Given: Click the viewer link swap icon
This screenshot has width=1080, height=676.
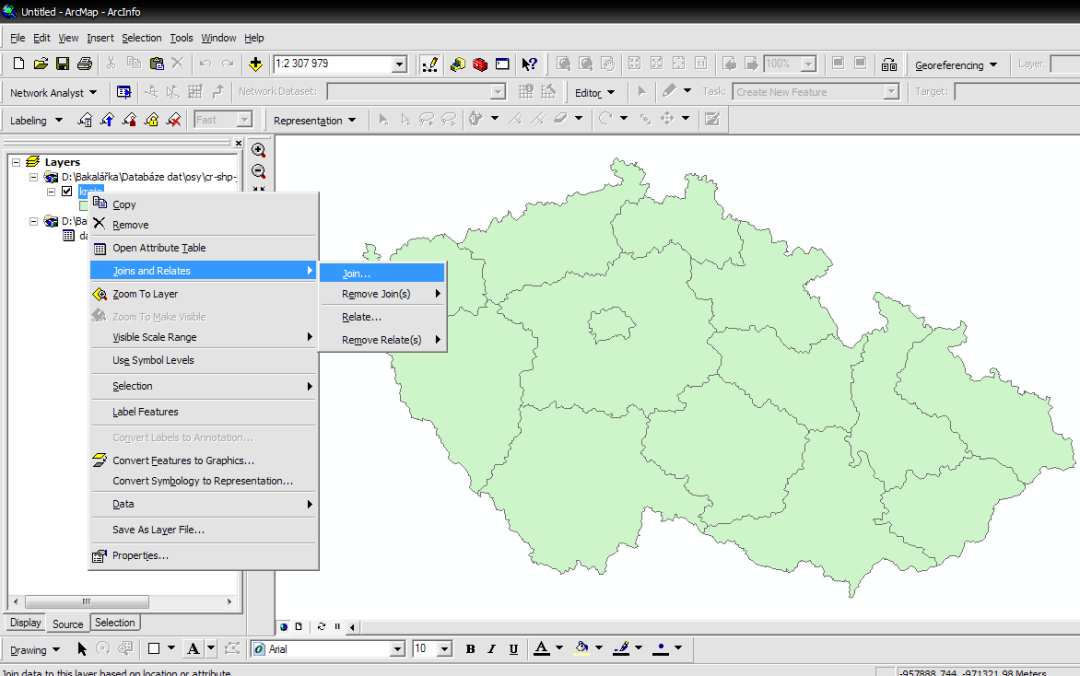Looking at the screenshot, I should click(x=889, y=65).
